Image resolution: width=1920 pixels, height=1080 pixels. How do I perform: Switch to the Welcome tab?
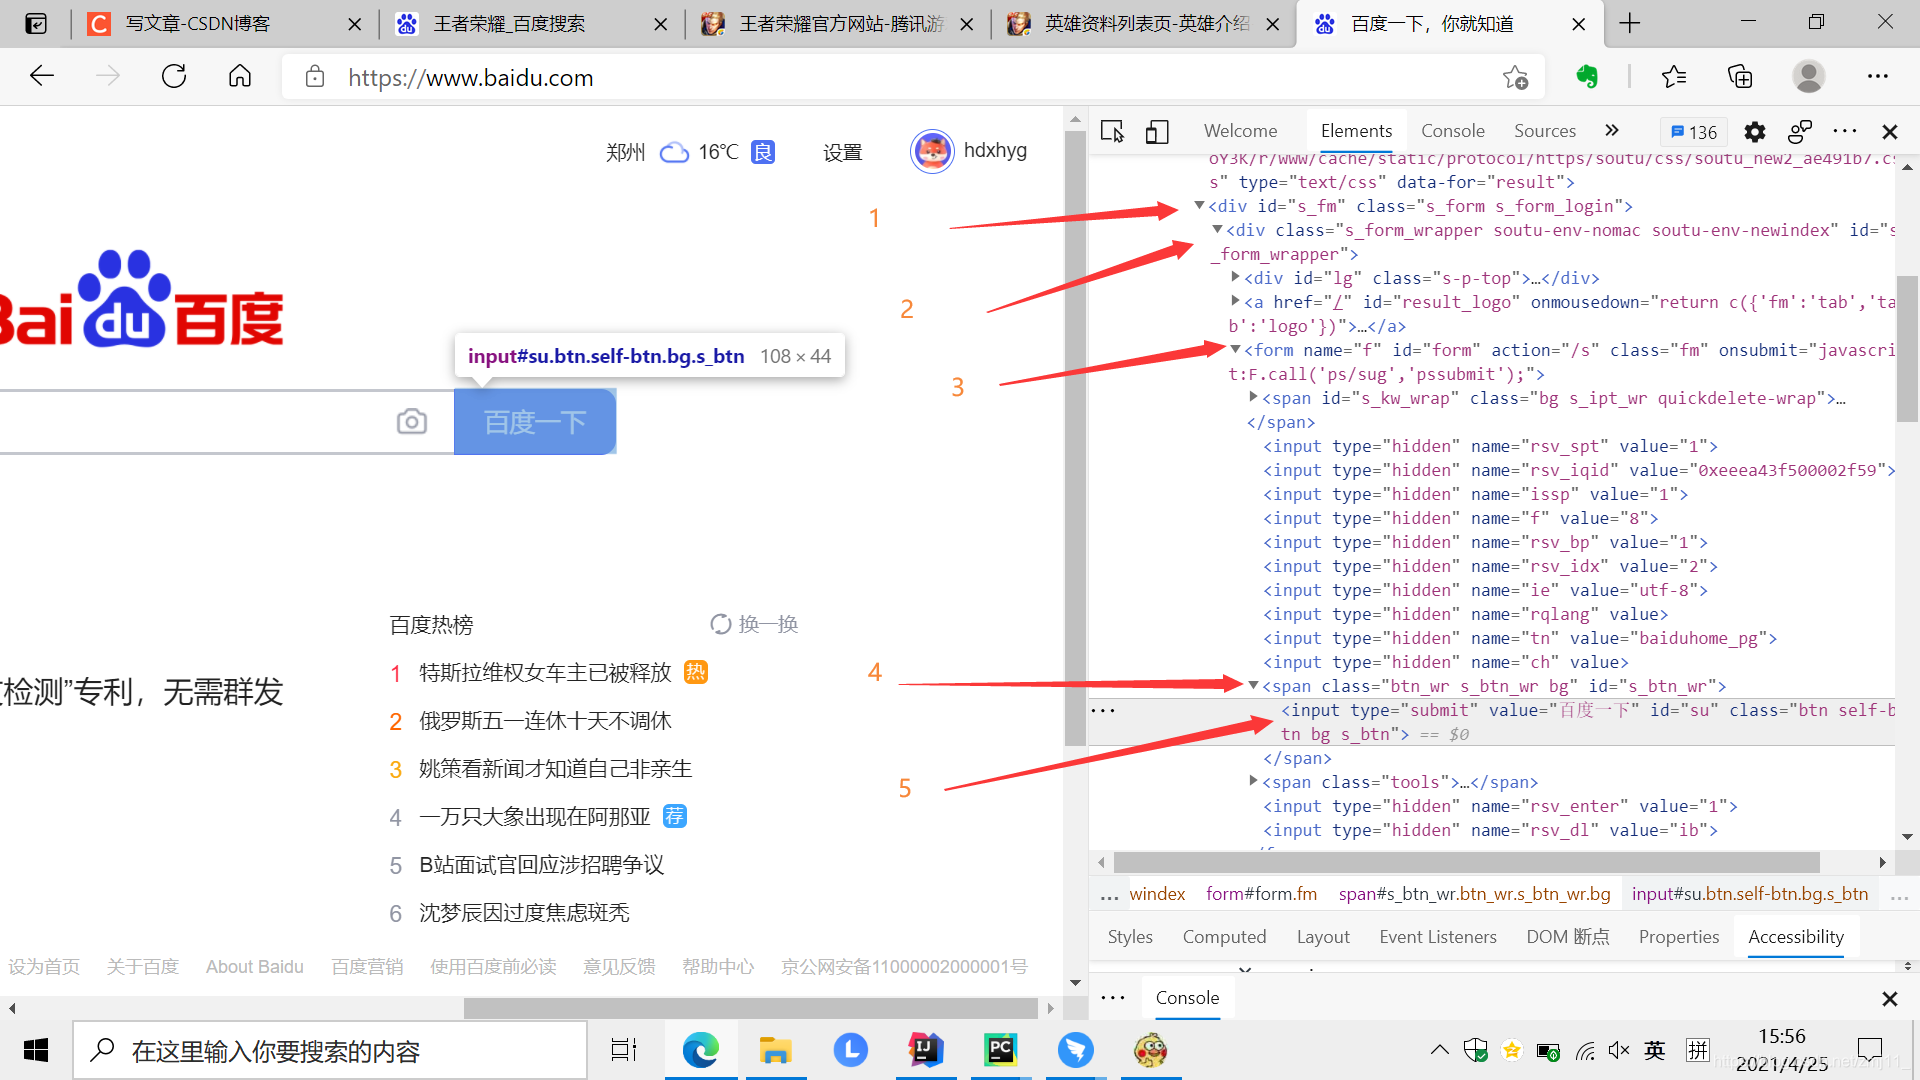pos(1240,131)
